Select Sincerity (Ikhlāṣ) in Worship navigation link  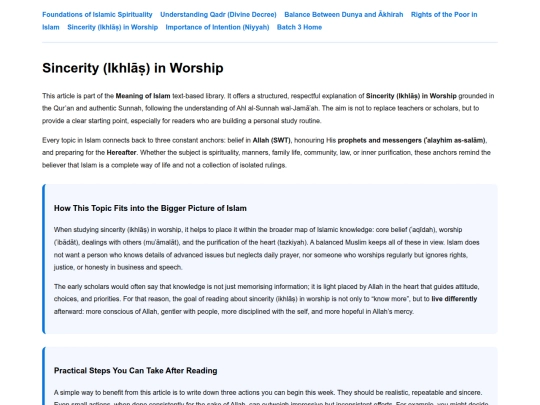113,27
